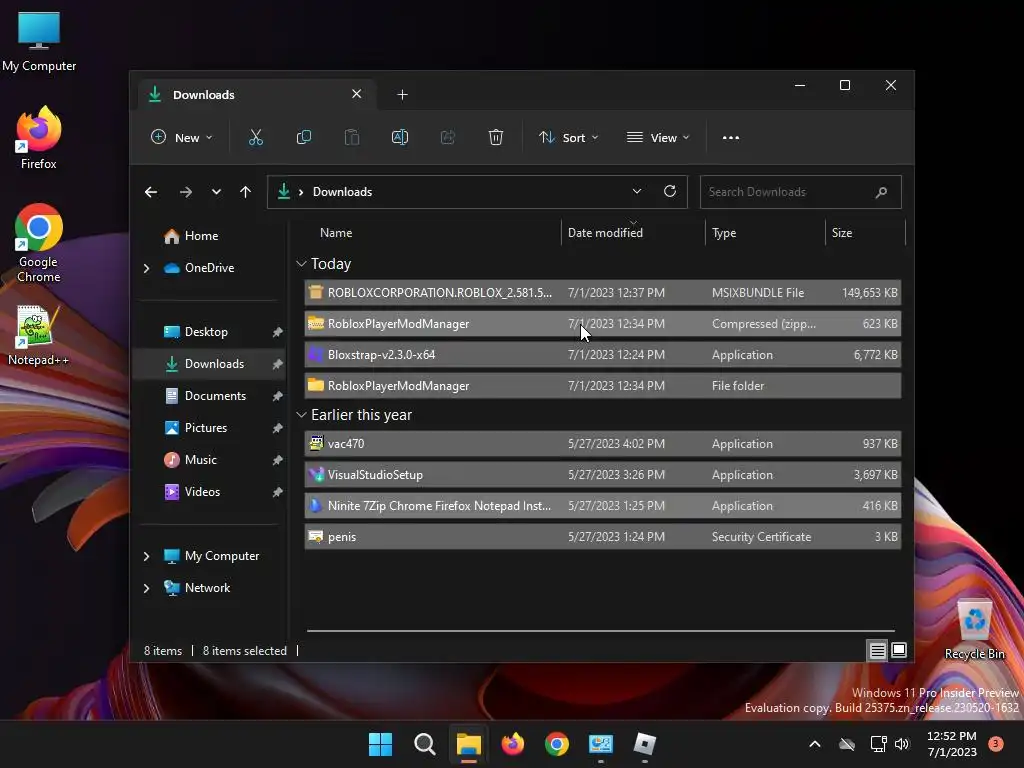
Task: Open Firefox desktop shortcut
Action: (x=39, y=138)
